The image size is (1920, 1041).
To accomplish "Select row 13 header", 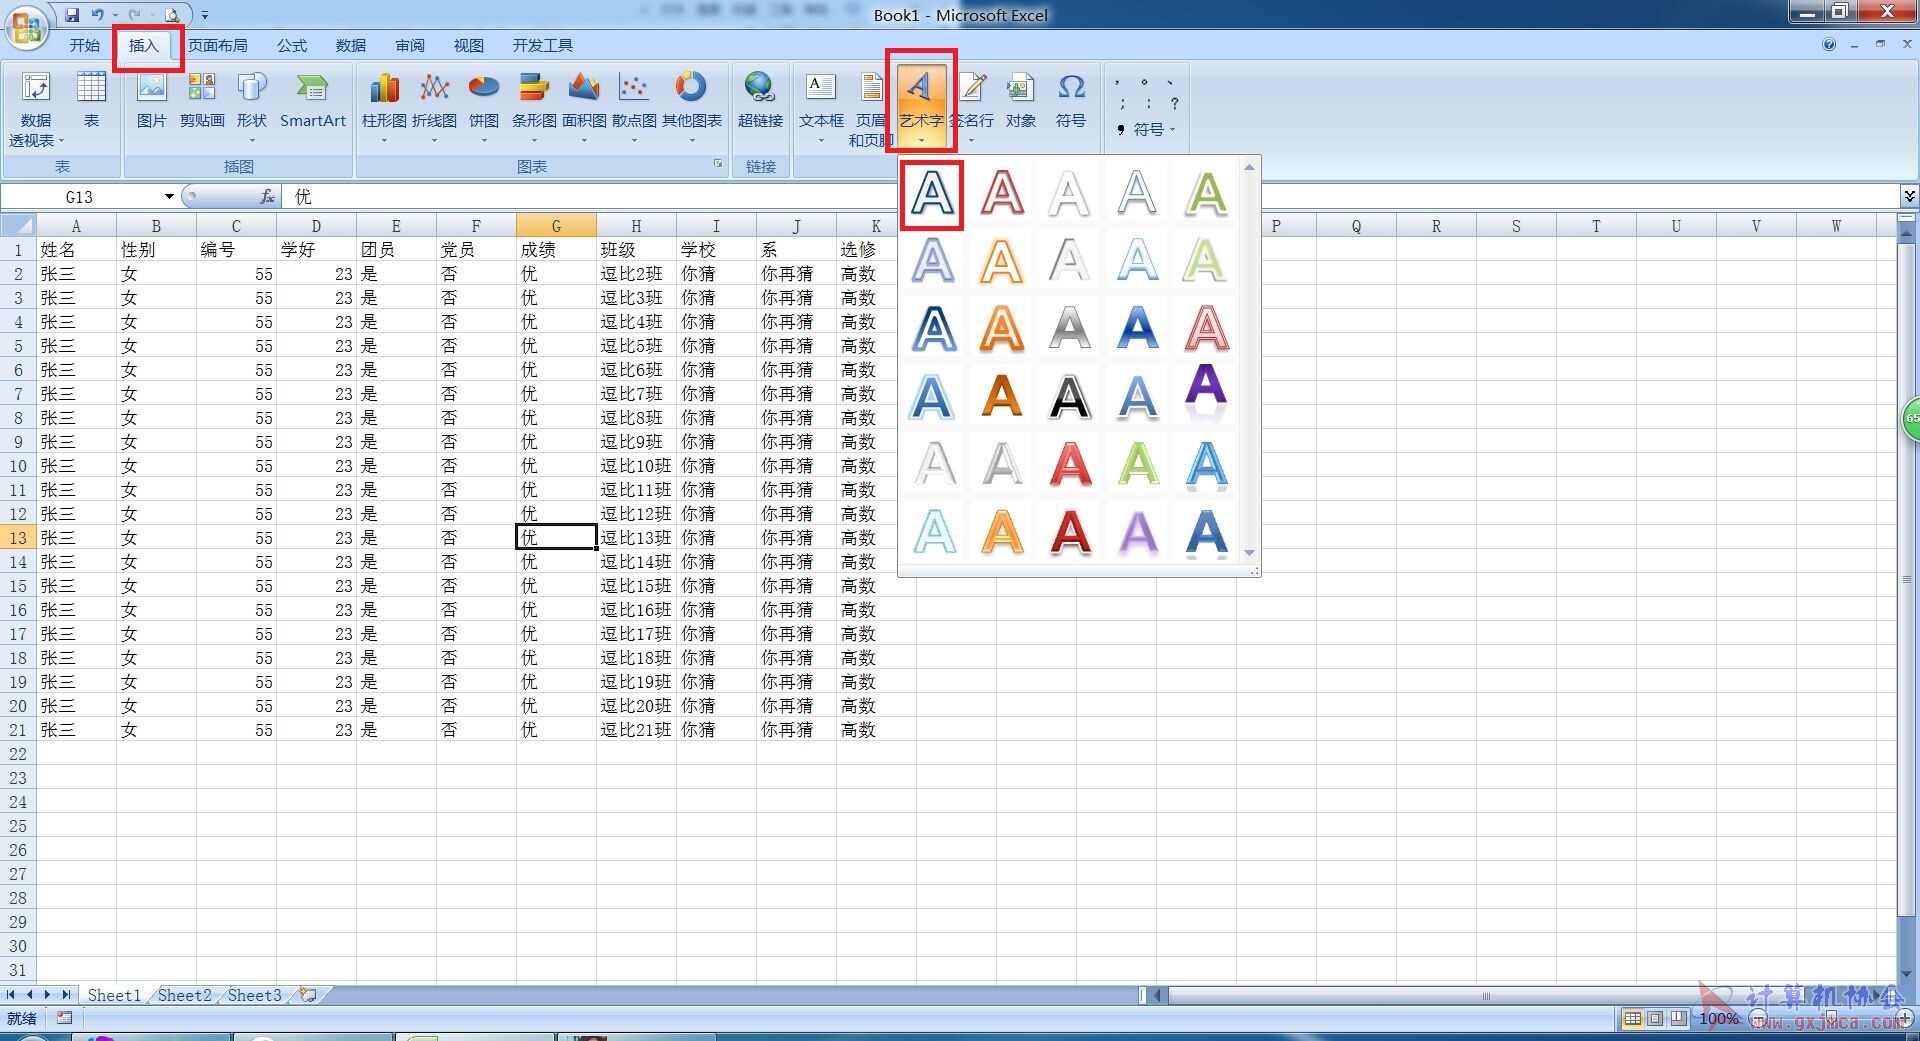I will [18, 538].
